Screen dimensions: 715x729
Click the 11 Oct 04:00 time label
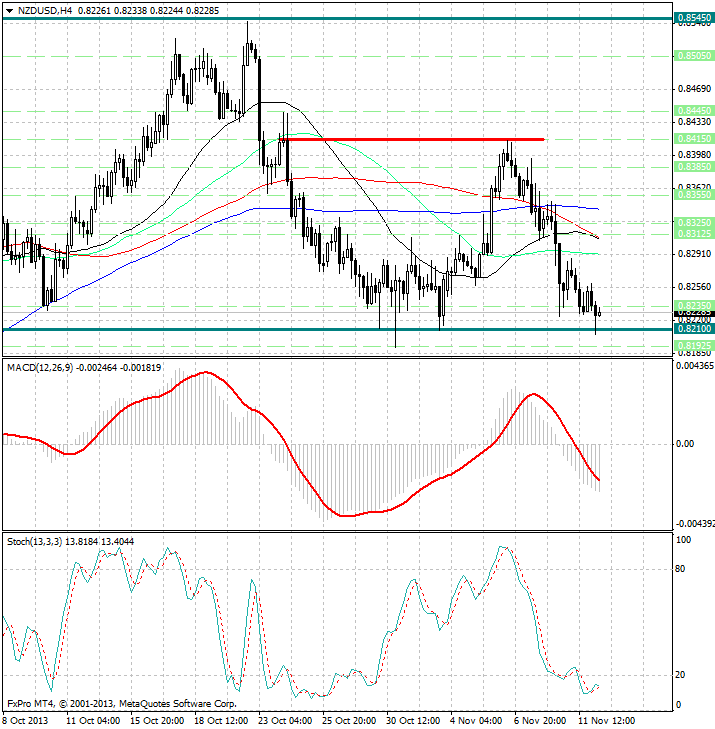coord(93,721)
